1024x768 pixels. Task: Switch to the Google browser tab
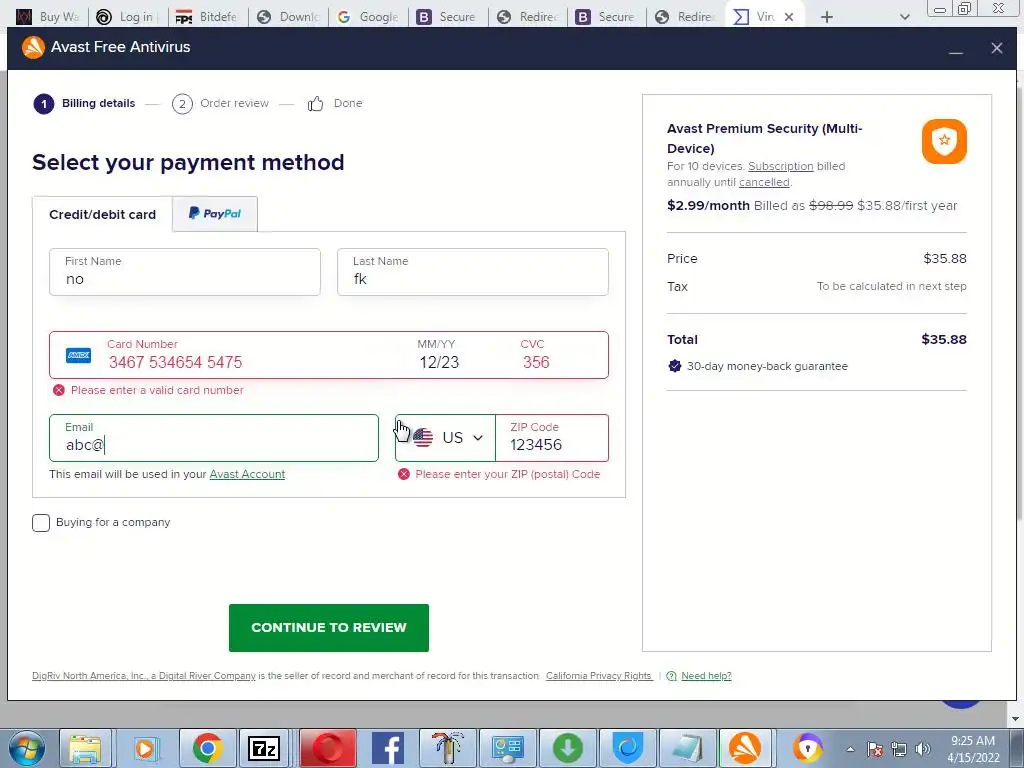click(367, 17)
